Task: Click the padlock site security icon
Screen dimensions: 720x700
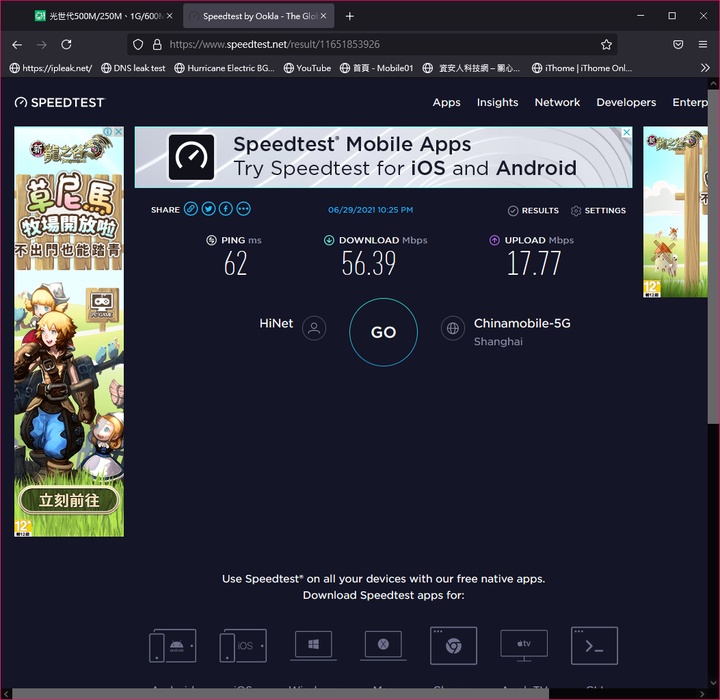Action: coord(157,45)
